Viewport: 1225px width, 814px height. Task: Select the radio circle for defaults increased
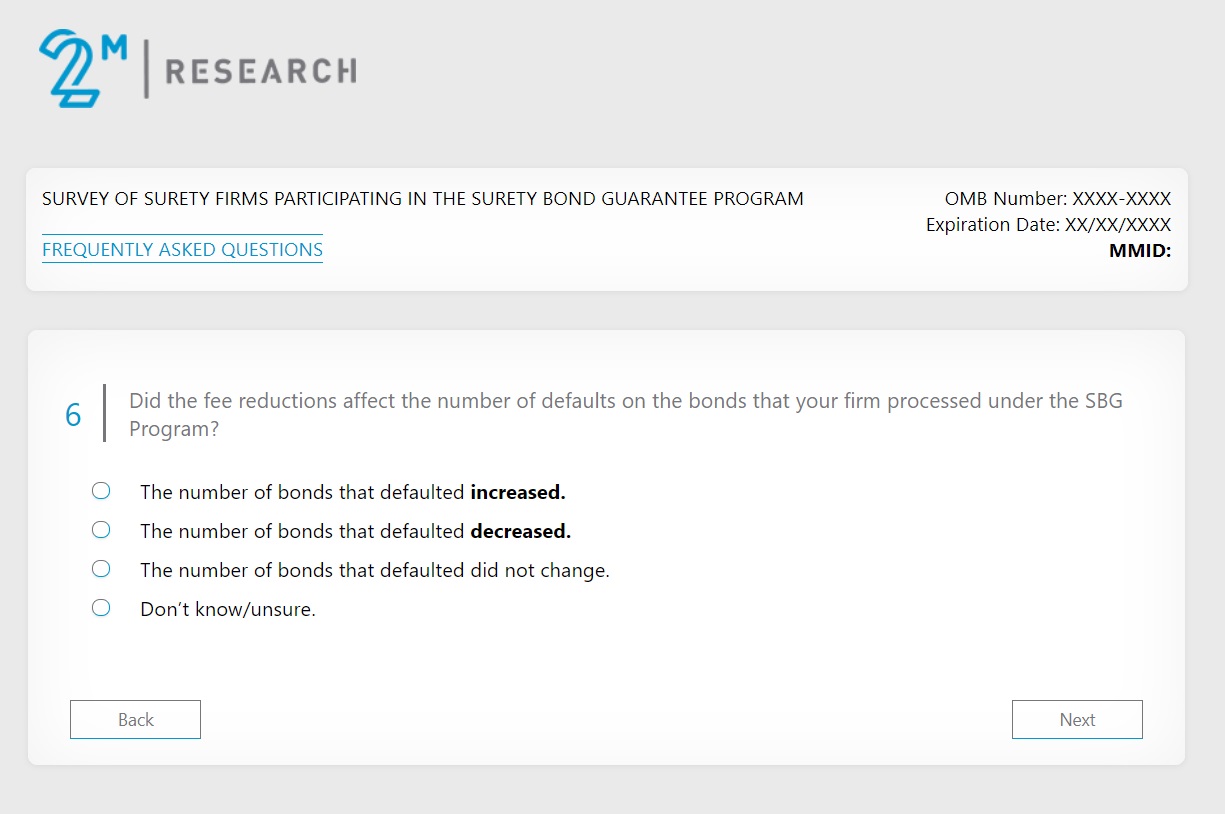101,491
